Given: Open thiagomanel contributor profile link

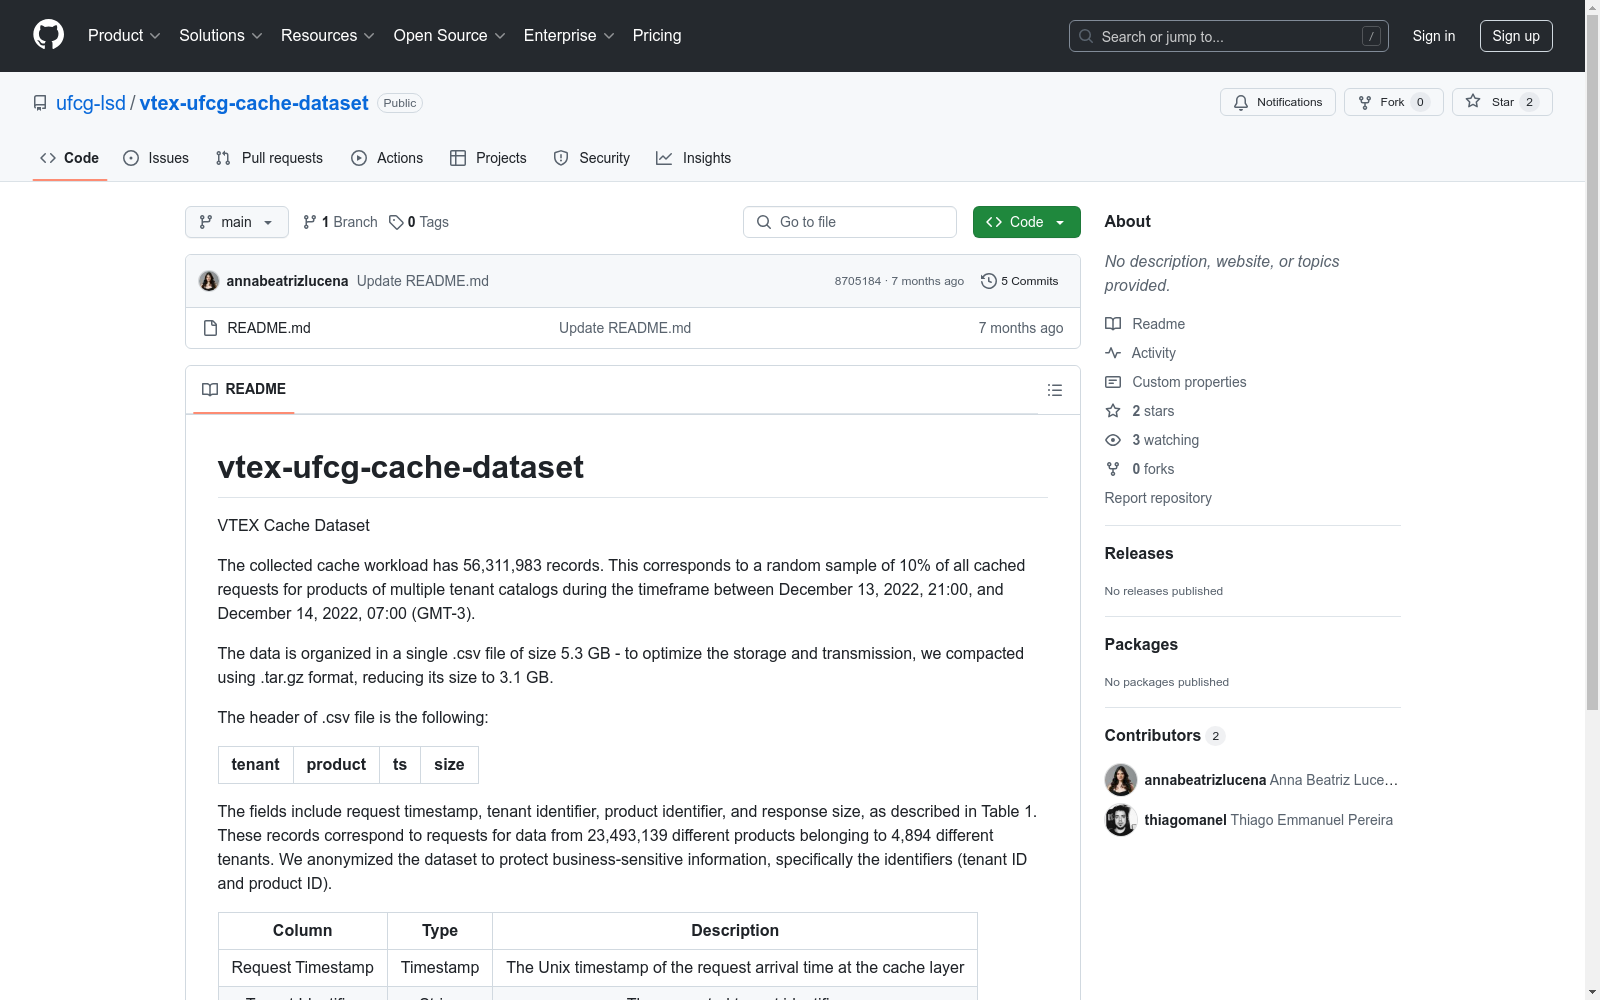Looking at the screenshot, I should pos(1186,820).
